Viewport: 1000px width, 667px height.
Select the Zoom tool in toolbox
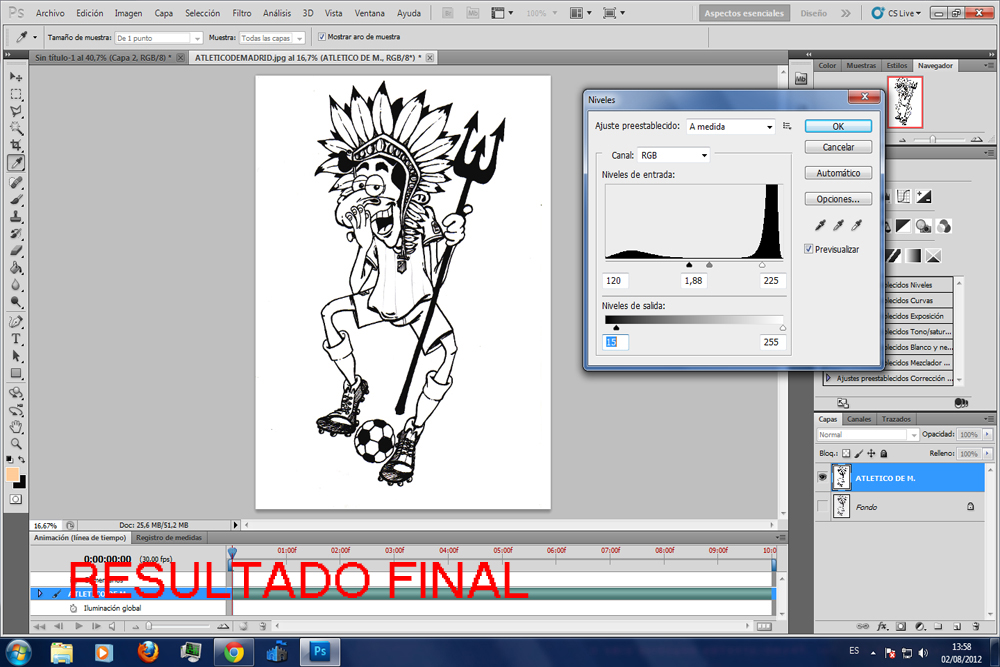tap(16, 444)
